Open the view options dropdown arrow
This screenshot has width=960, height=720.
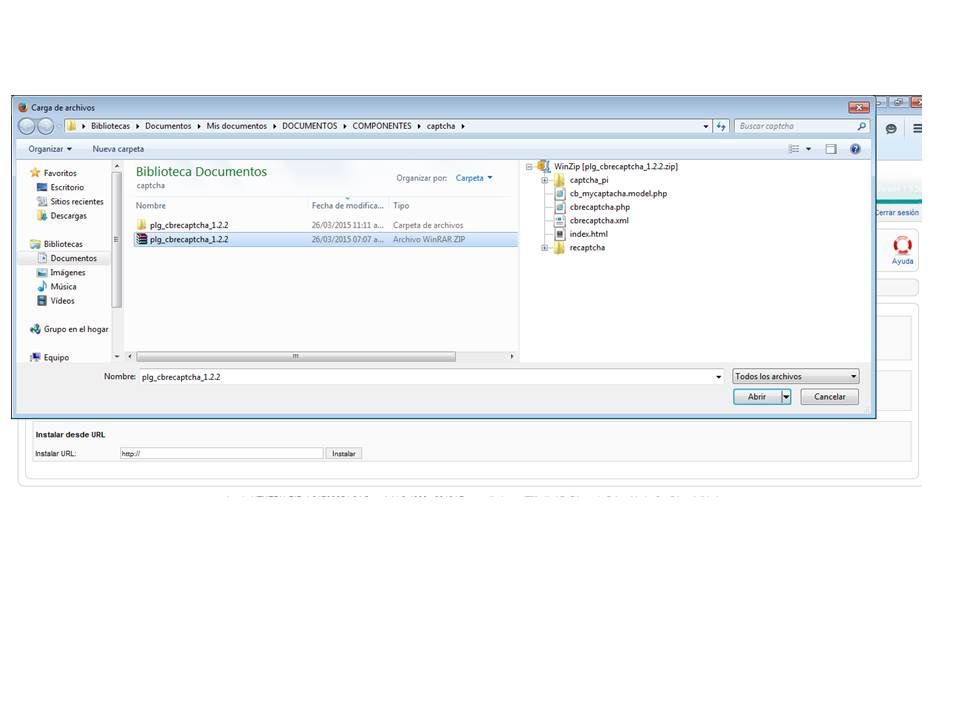pyautogui.click(x=809, y=149)
